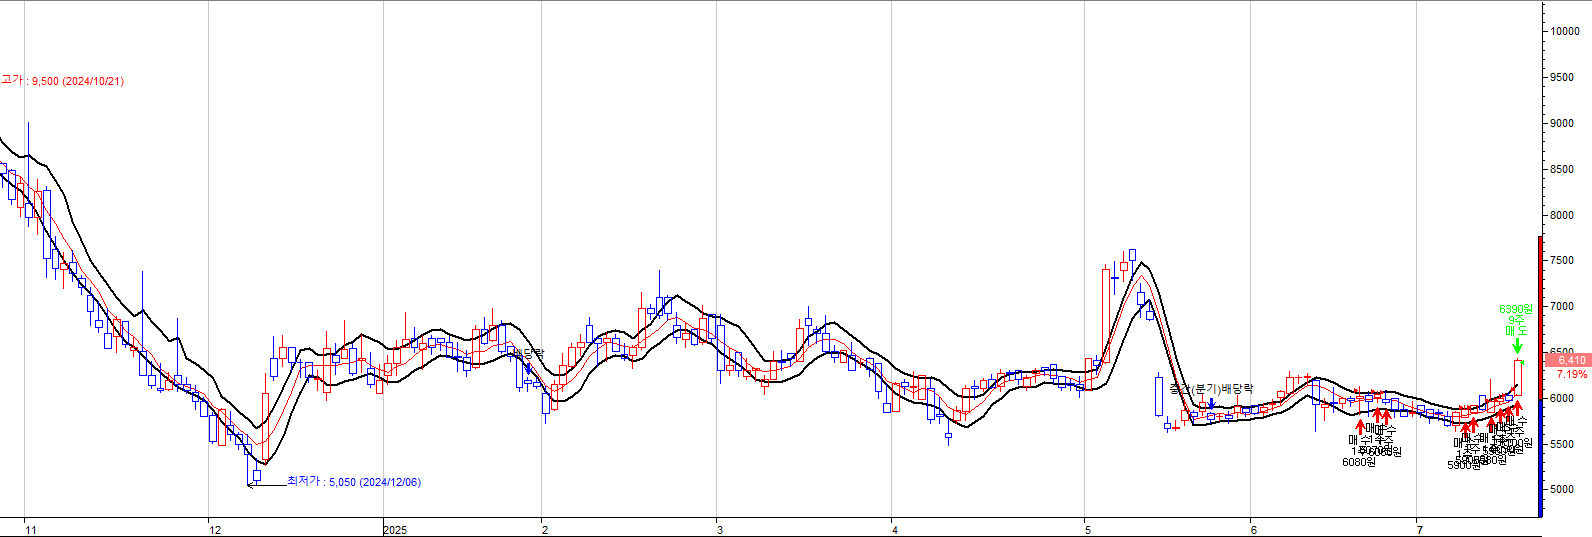Click the 8500 price axis label
Screen dimensions: 1592x537
1562,169
